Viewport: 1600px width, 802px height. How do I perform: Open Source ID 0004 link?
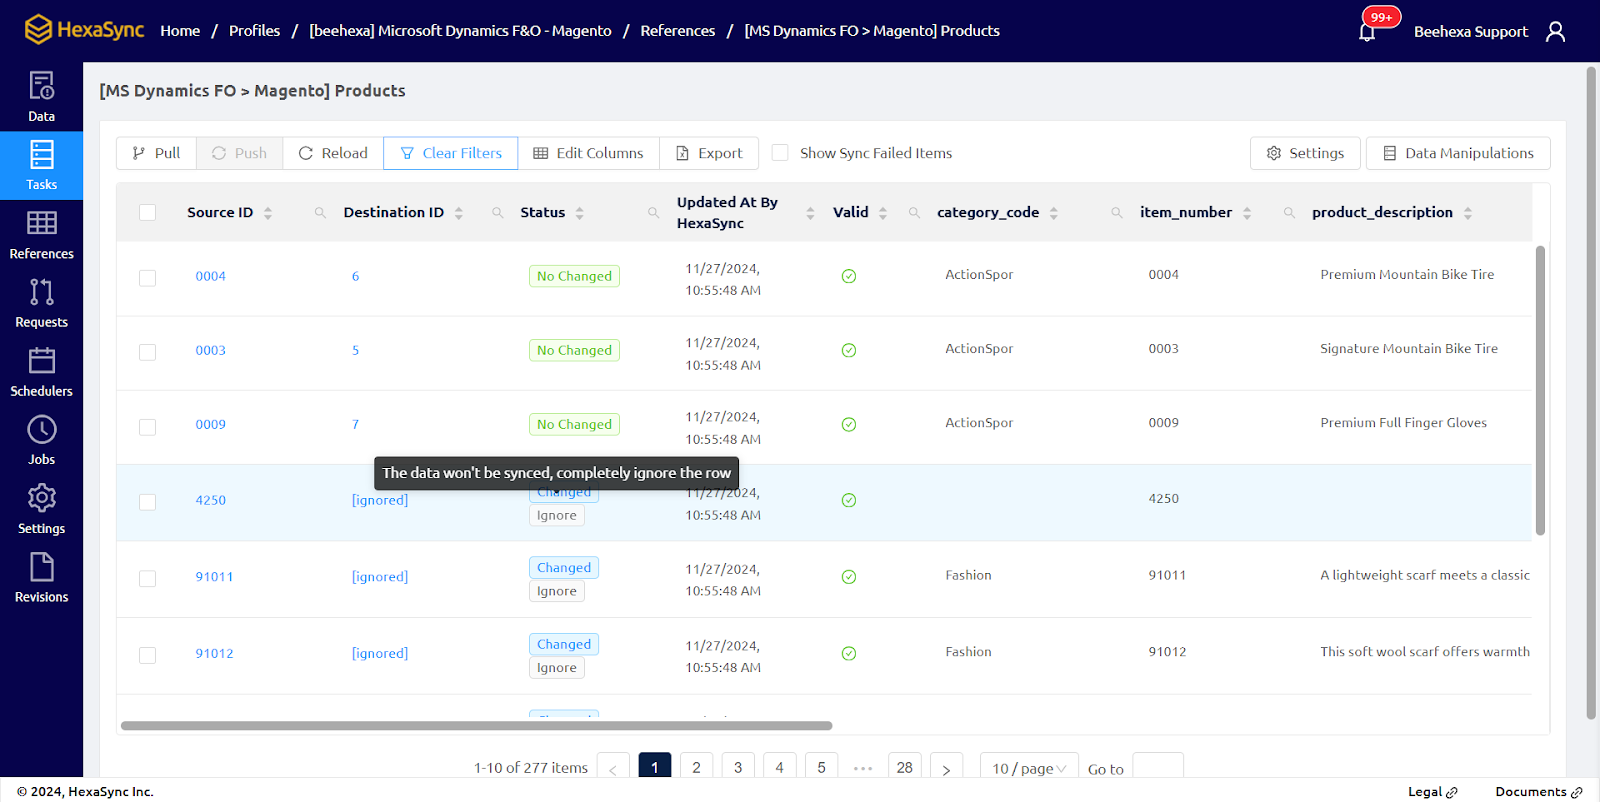[210, 276]
